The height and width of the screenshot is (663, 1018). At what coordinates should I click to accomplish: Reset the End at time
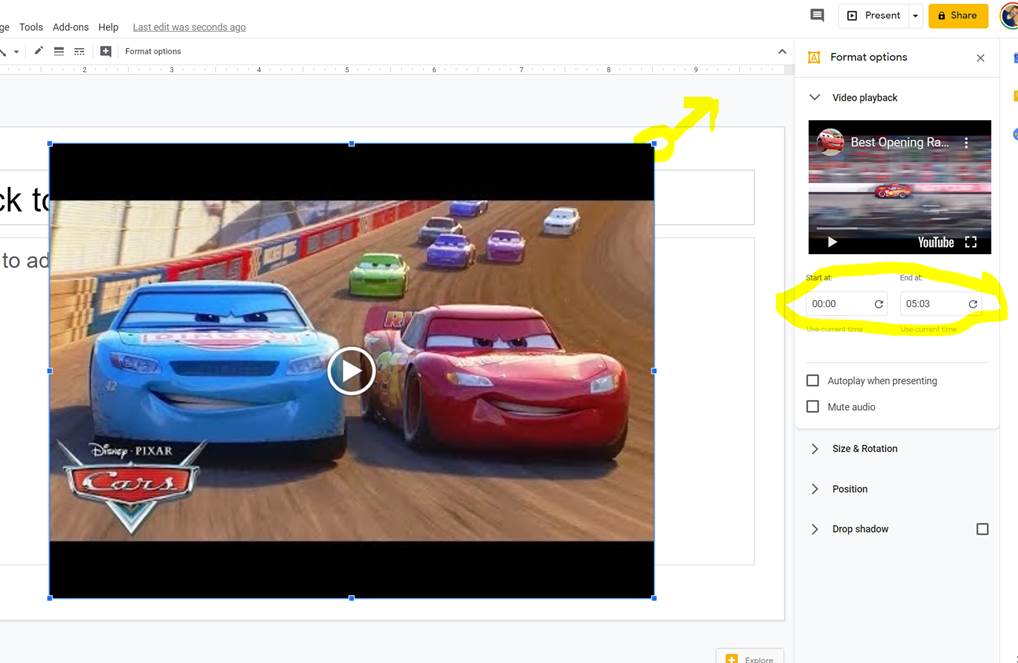click(972, 304)
